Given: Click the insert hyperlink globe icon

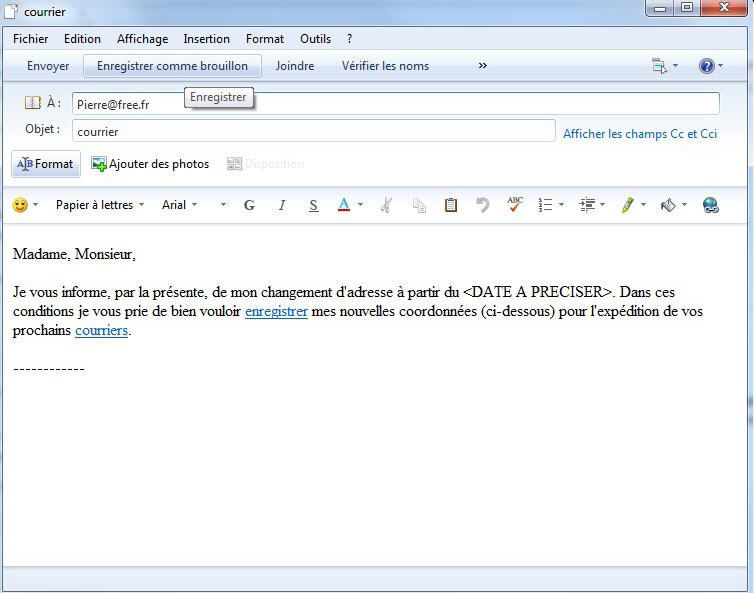Looking at the screenshot, I should (x=711, y=205).
